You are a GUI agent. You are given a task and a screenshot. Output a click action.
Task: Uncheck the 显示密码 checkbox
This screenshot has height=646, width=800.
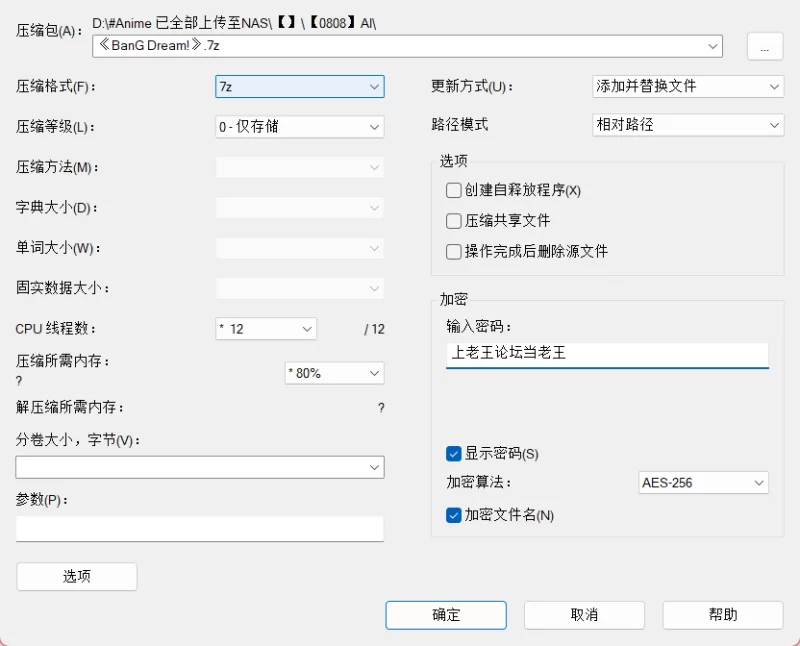454,453
